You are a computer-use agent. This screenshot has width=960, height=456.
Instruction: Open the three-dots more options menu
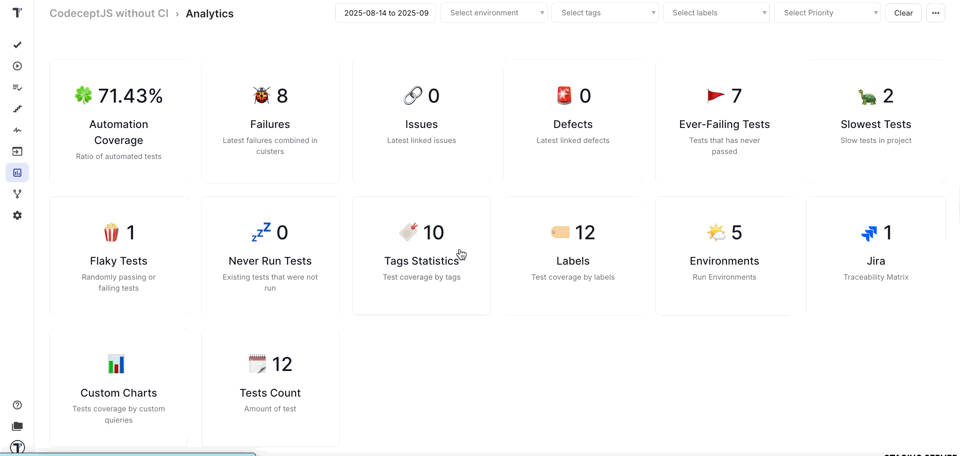[935, 13]
